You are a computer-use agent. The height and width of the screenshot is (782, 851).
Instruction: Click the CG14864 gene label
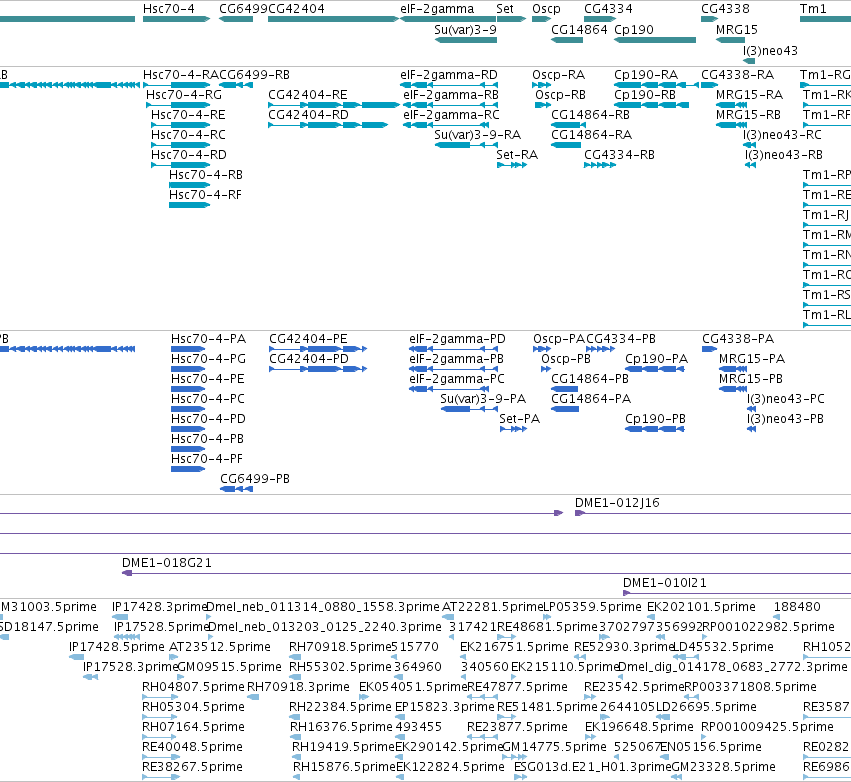click(x=579, y=30)
